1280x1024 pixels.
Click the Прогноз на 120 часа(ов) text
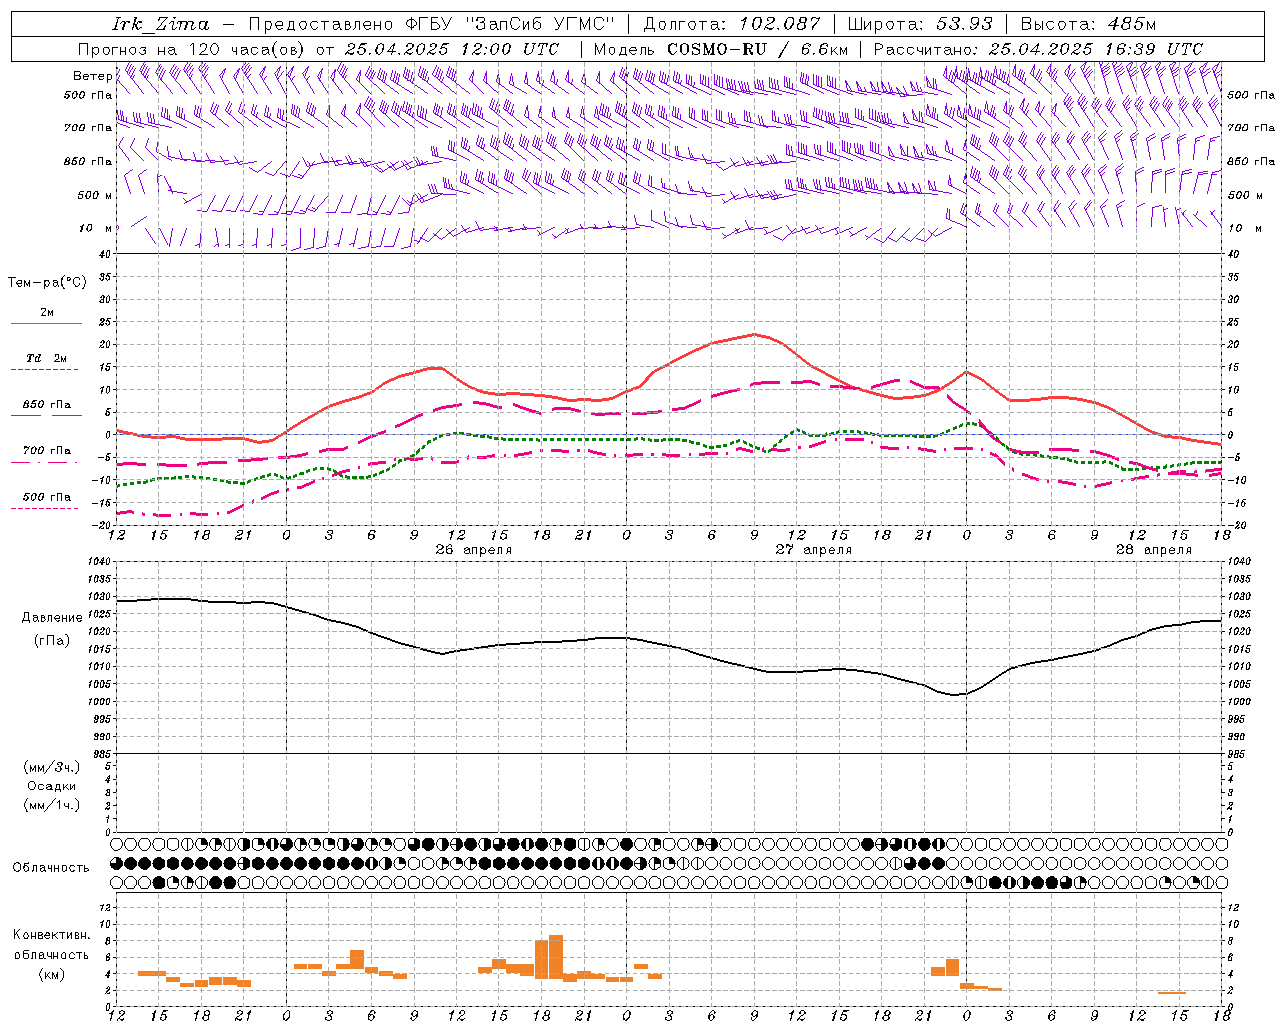pyautogui.click(x=193, y=49)
